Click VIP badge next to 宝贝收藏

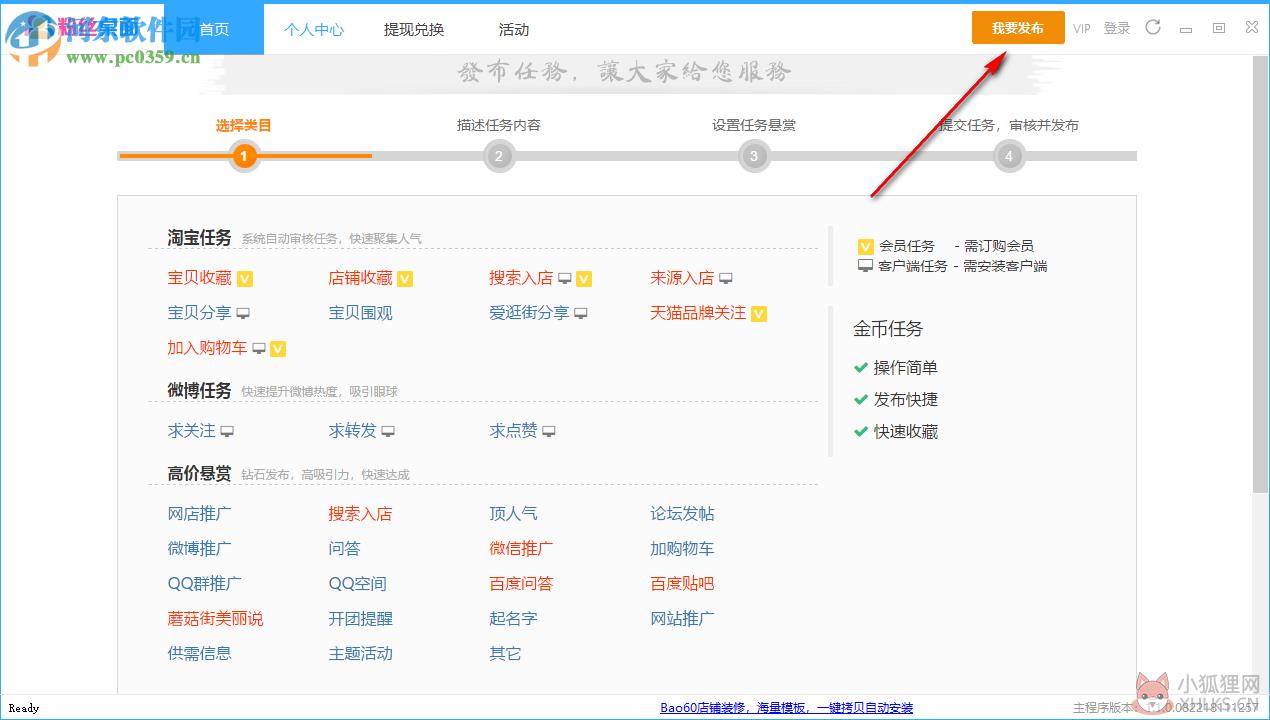pyautogui.click(x=244, y=279)
